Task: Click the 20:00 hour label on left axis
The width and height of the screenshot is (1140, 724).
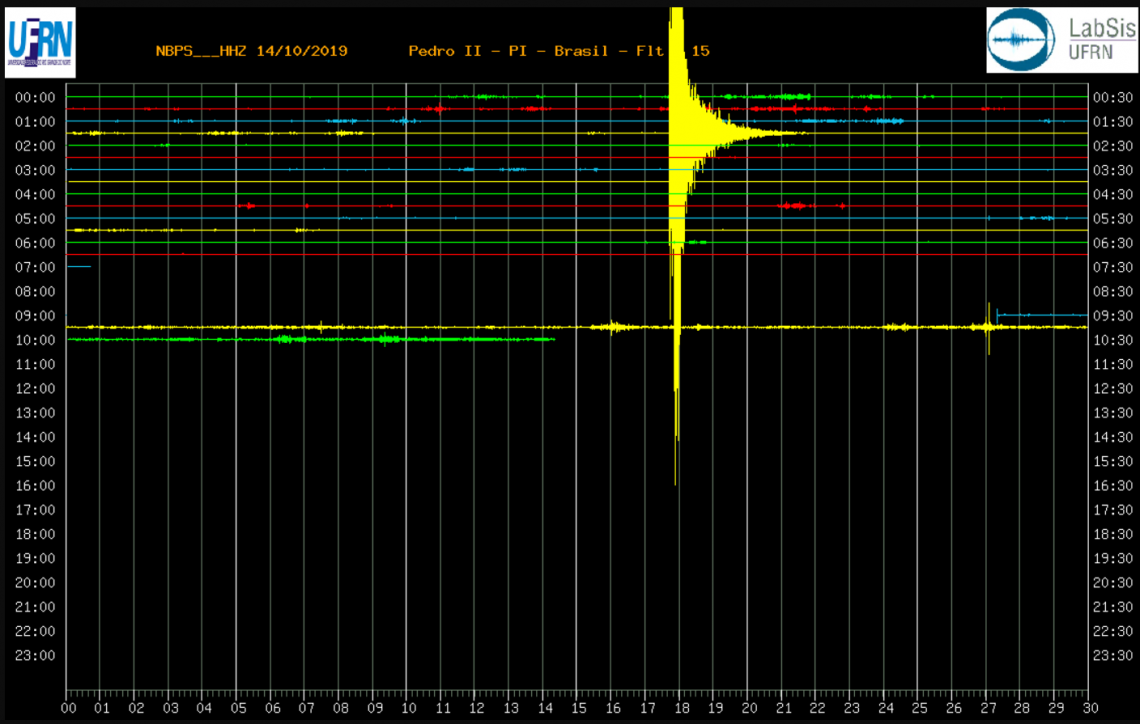Action: point(35,583)
